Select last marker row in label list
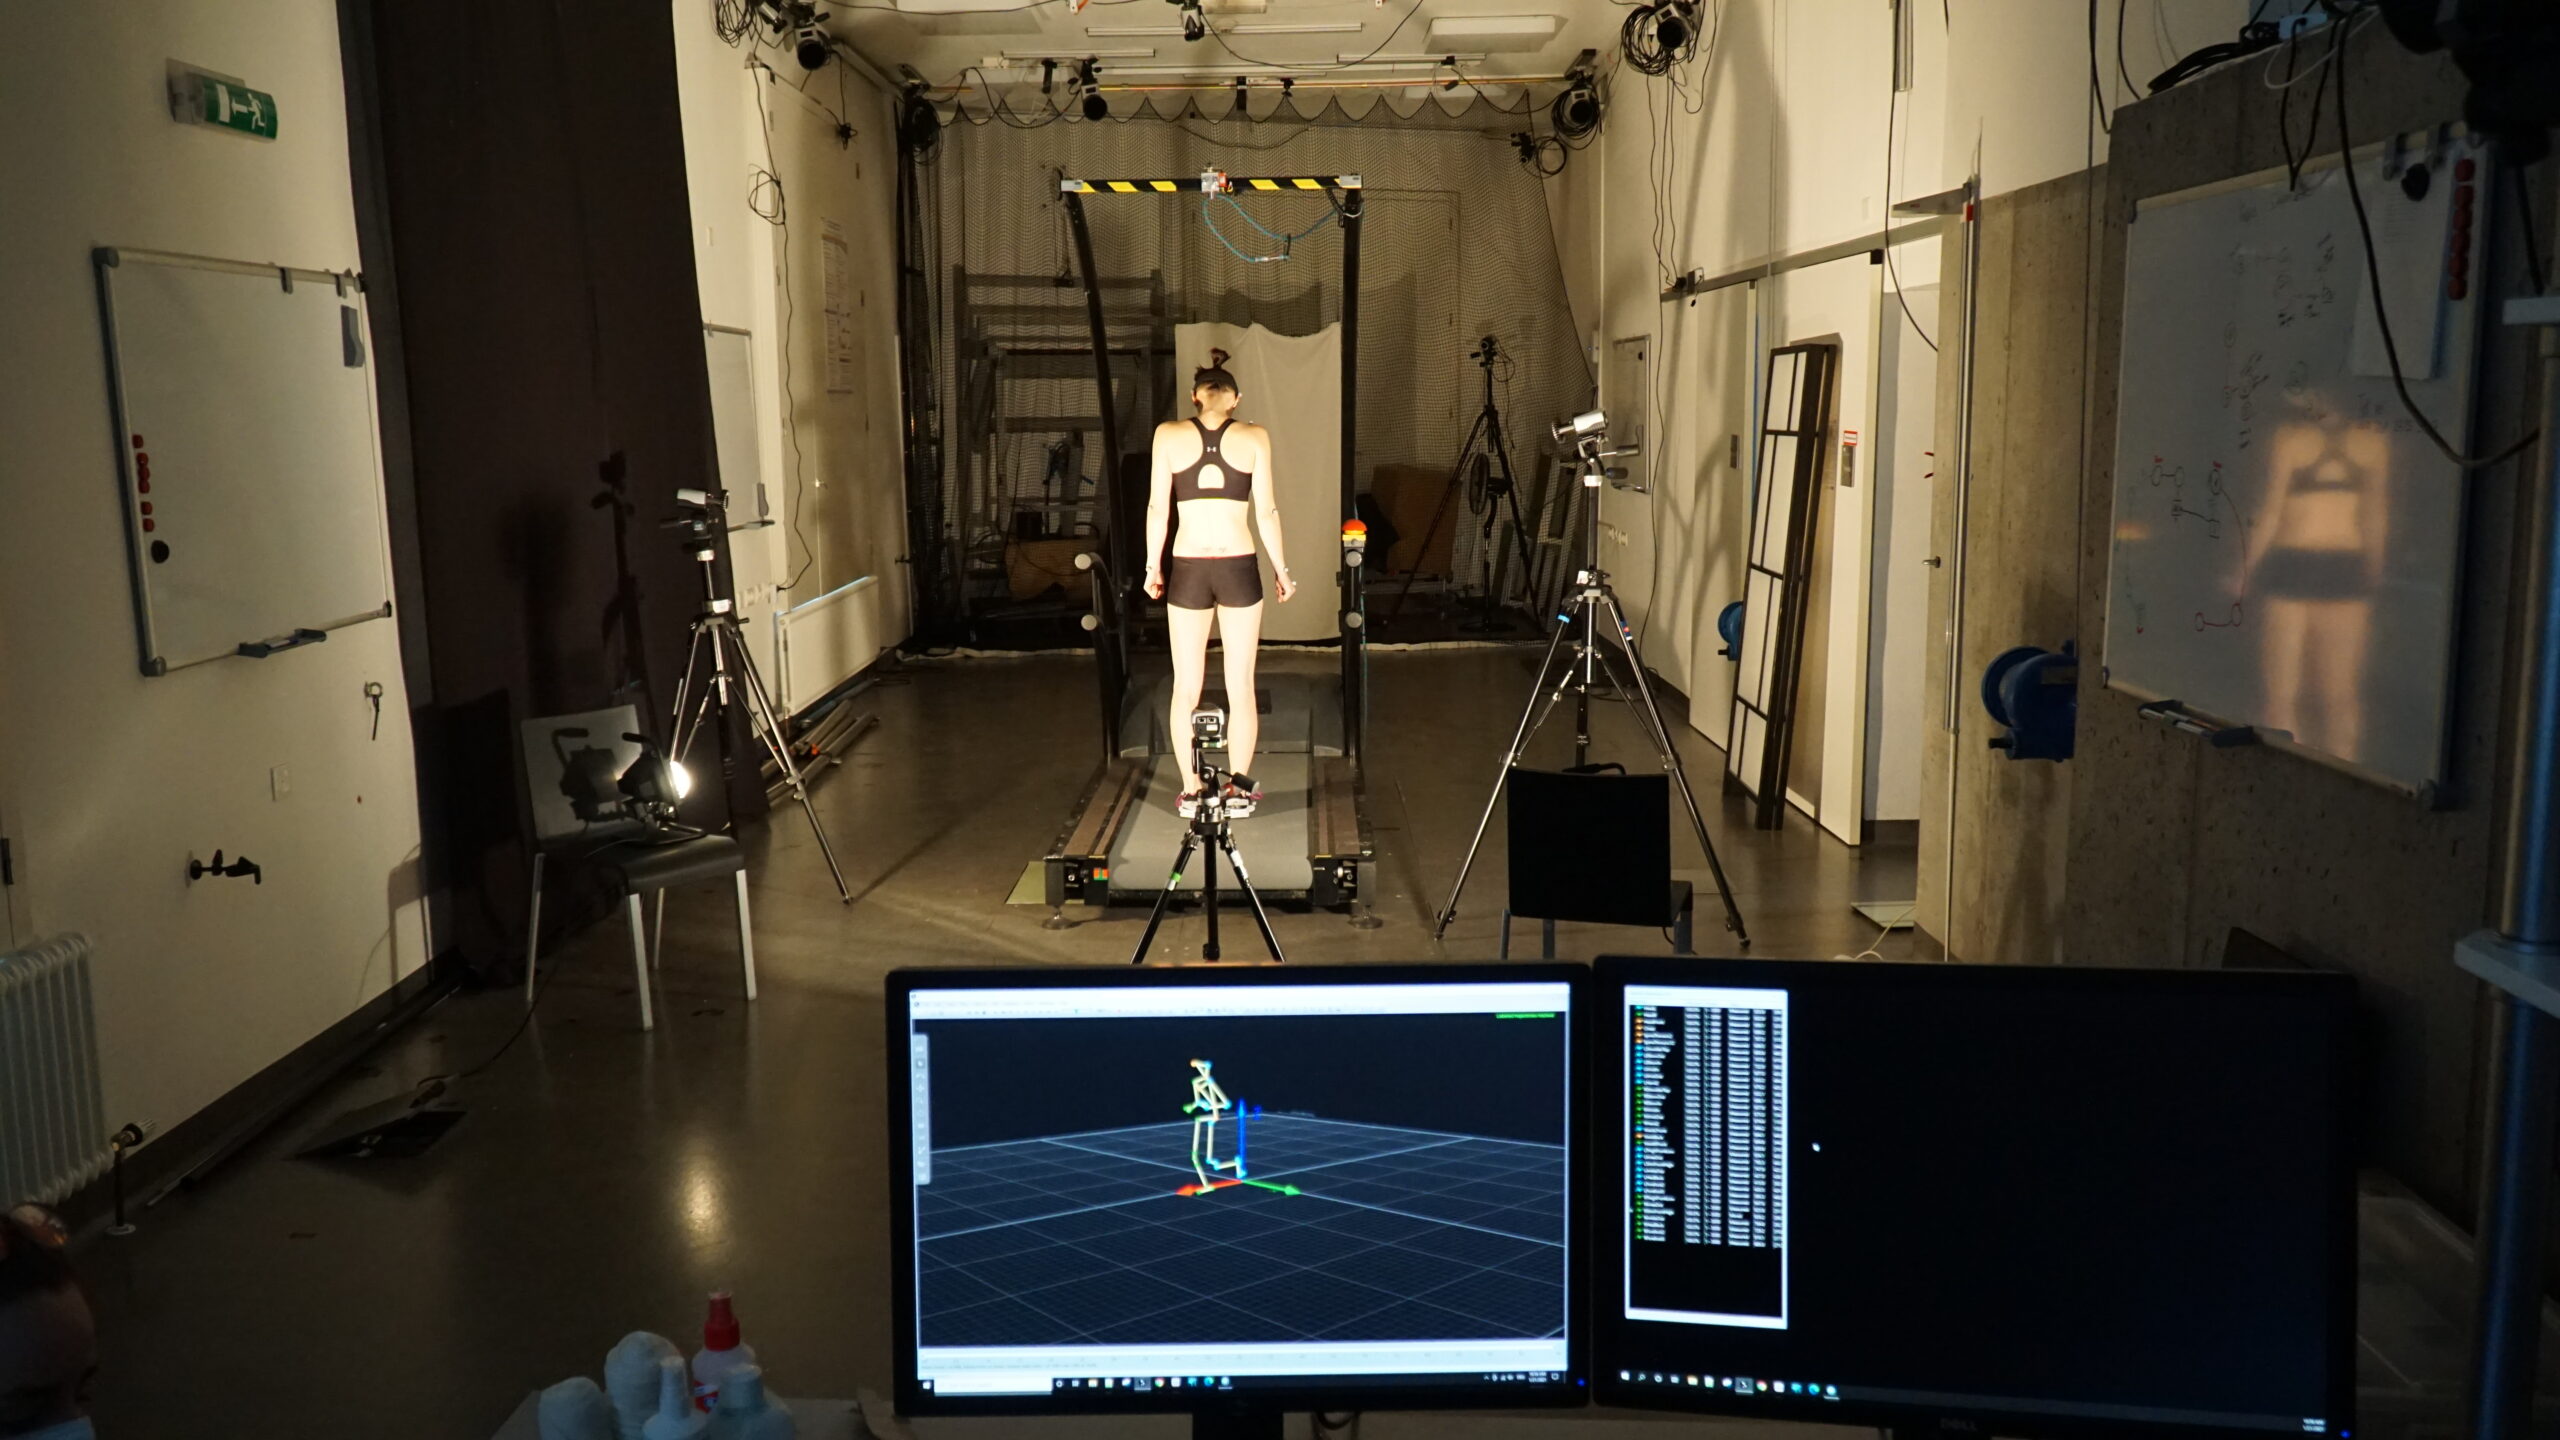The height and width of the screenshot is (1440, 2560). click(1654, 1240)
